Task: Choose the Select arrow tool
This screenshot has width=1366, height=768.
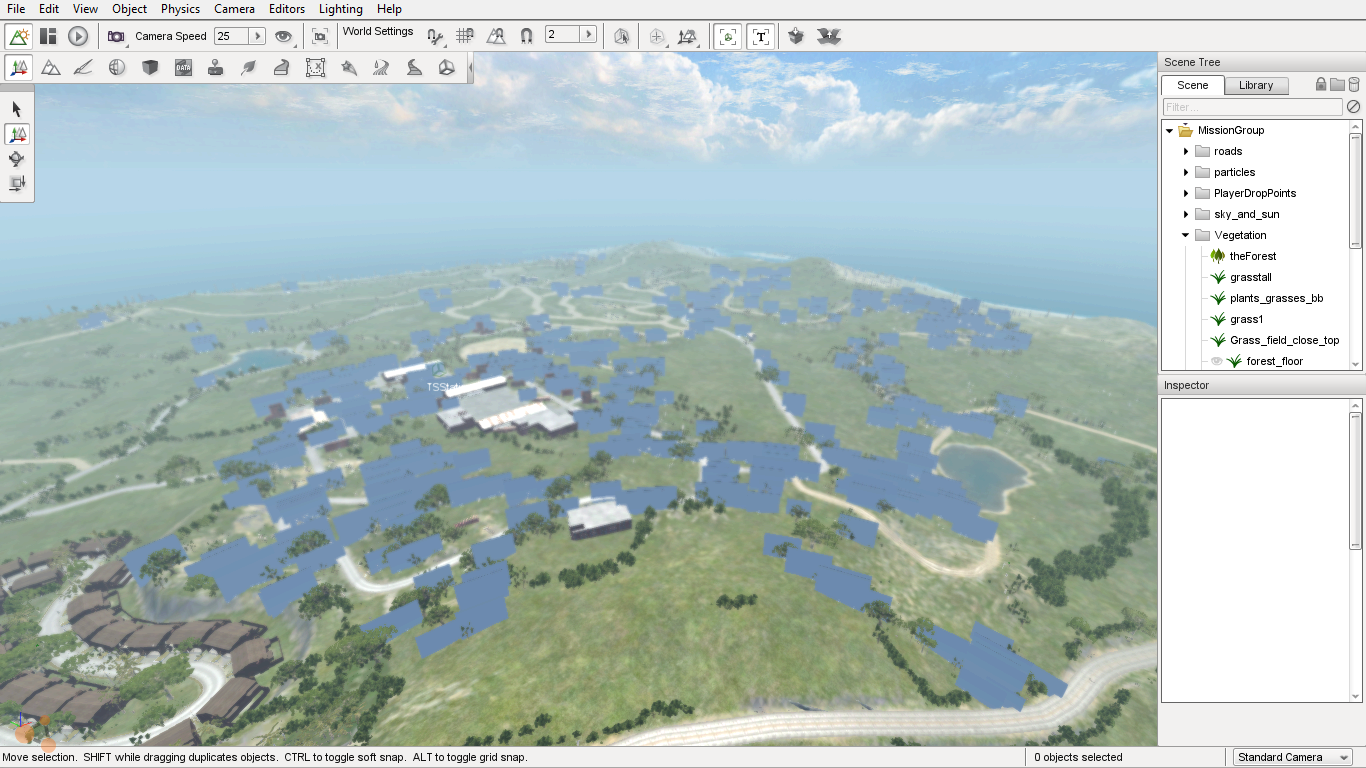Action: tap(17, 109)
